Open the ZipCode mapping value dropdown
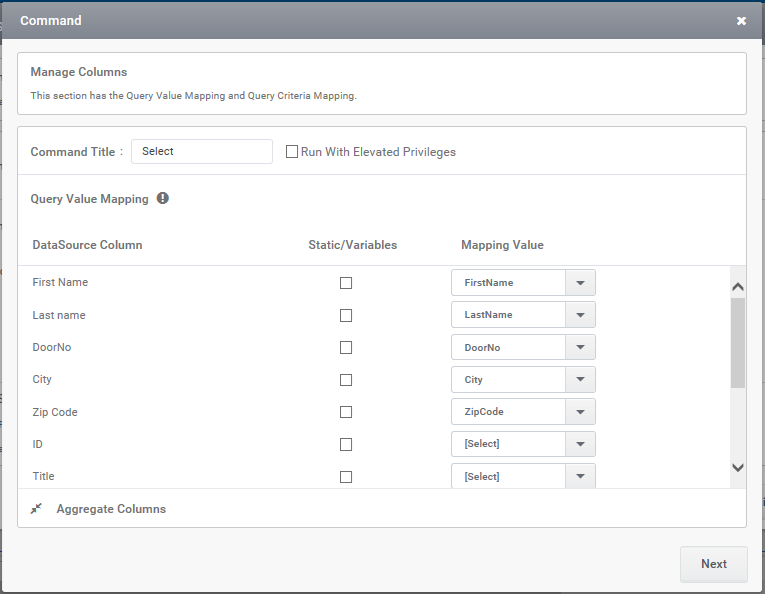The image size is (765, 594). 523,412
